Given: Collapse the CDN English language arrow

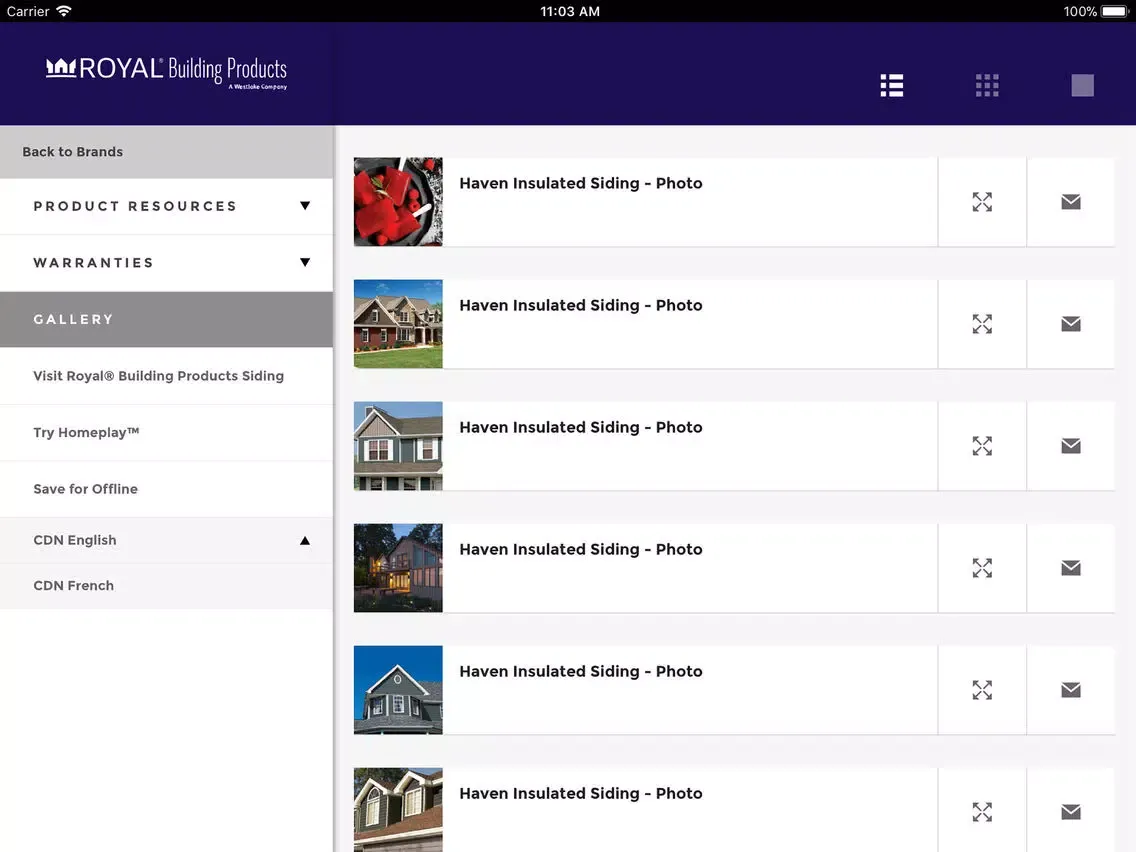Looking at the screenshot, I should tap(305, 540).
